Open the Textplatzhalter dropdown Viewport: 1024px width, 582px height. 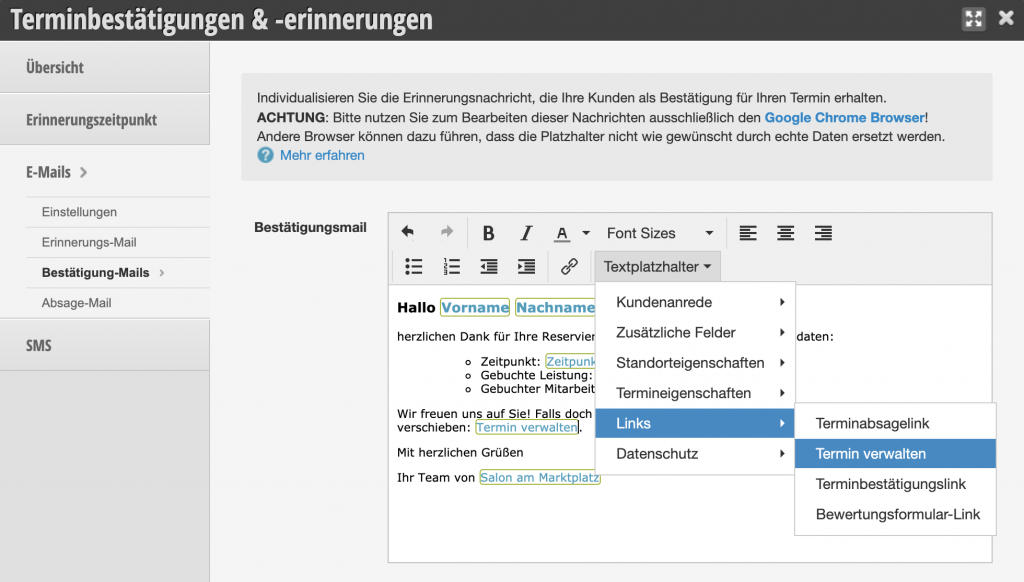657,266
